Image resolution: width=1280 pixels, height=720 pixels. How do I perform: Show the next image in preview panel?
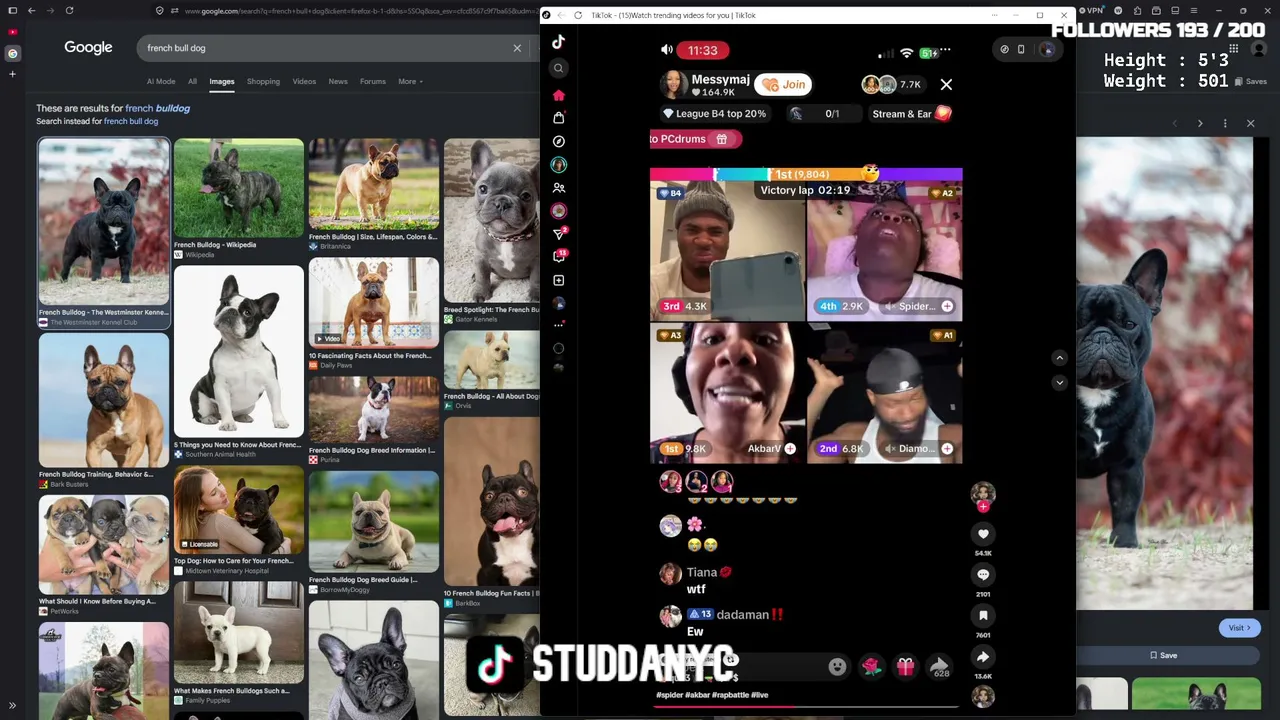click(1200, 123)
